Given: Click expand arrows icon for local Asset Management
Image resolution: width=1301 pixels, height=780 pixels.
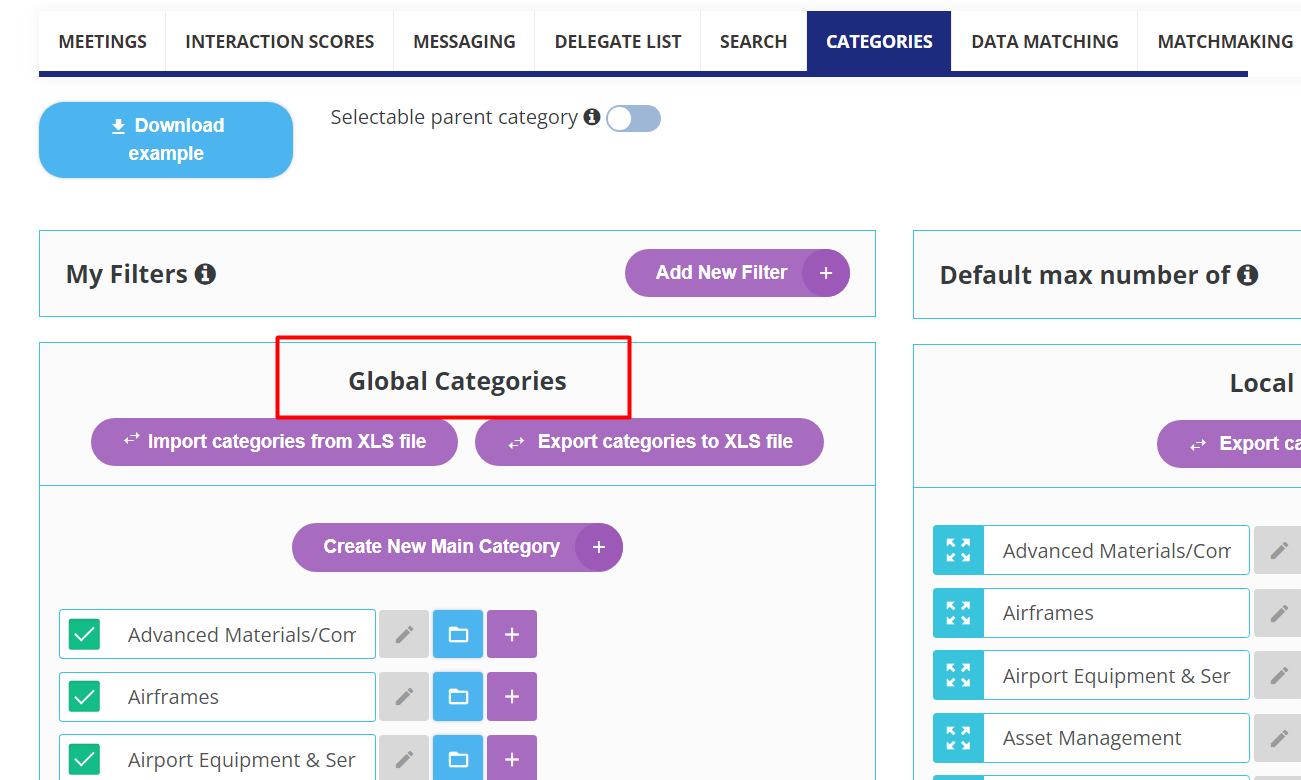Looking at the screenshot, I should [x=958, y=739].
